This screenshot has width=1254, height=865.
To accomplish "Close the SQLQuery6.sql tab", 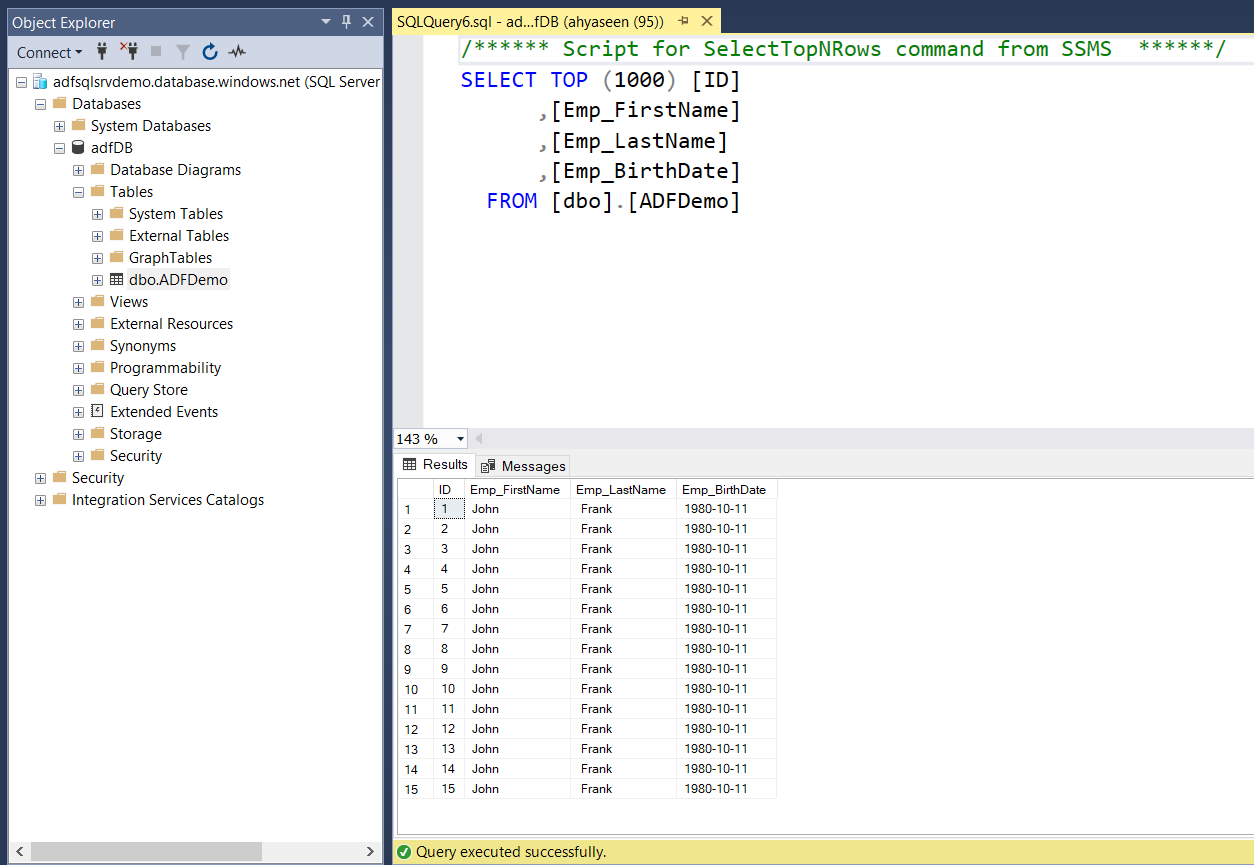I will click(707, 21).
